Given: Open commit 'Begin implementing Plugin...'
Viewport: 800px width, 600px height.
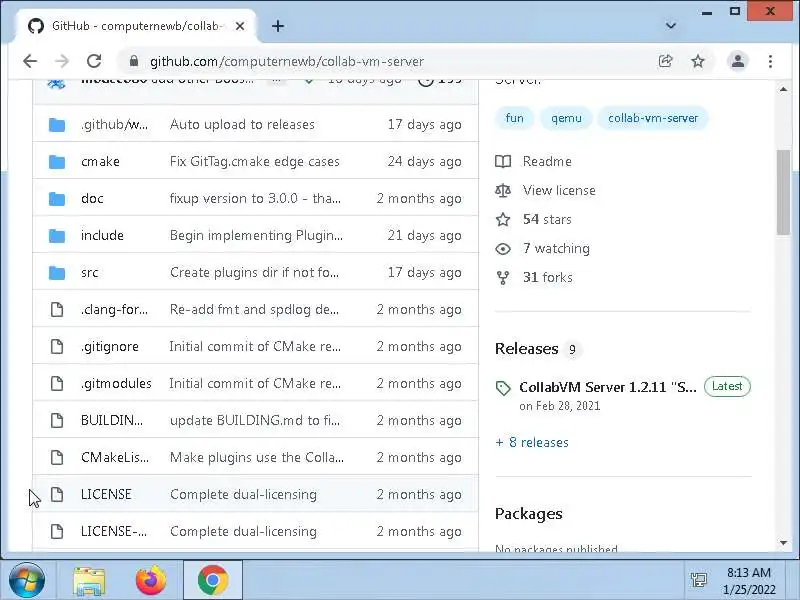Looking at the screenshot, I should [256, 236].
